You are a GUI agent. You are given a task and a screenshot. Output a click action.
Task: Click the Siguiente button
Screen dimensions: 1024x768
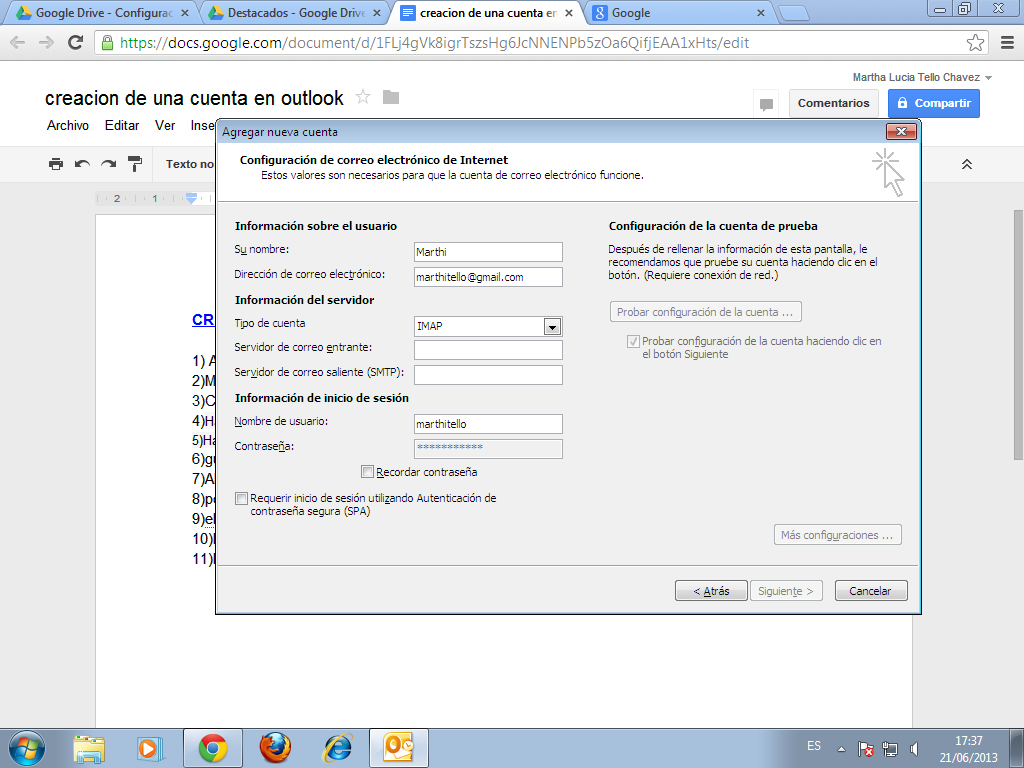[786, 590]
